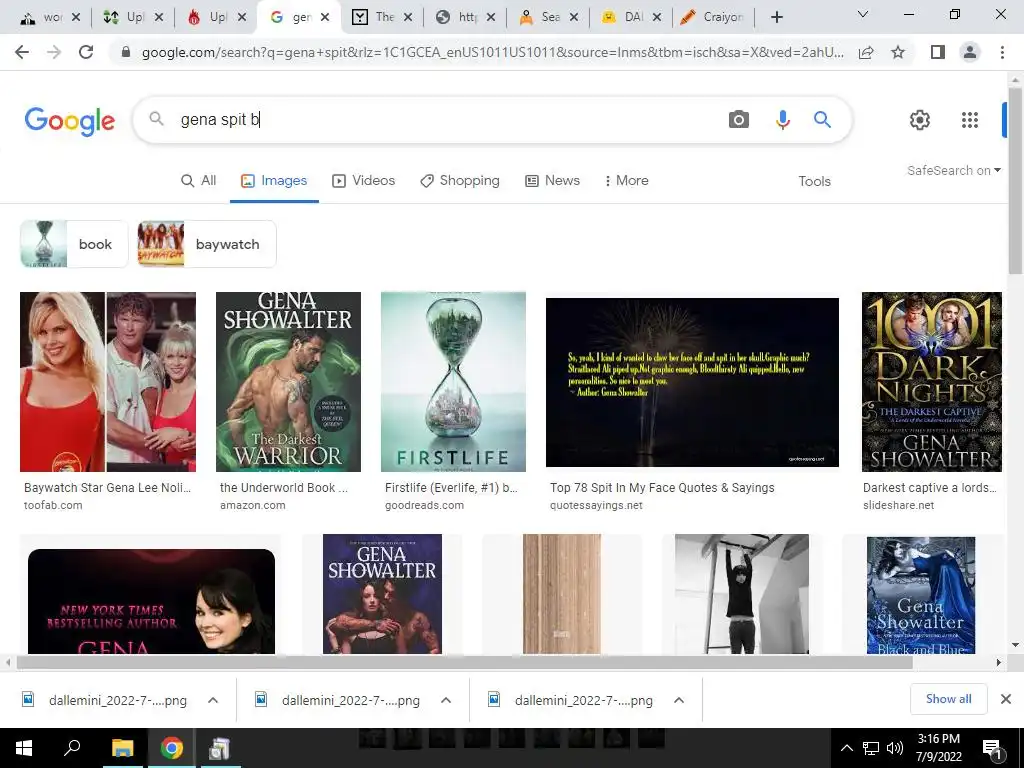Open the search Tools button
Viewport: 1024px width, 768px height.
coord(814,181)
